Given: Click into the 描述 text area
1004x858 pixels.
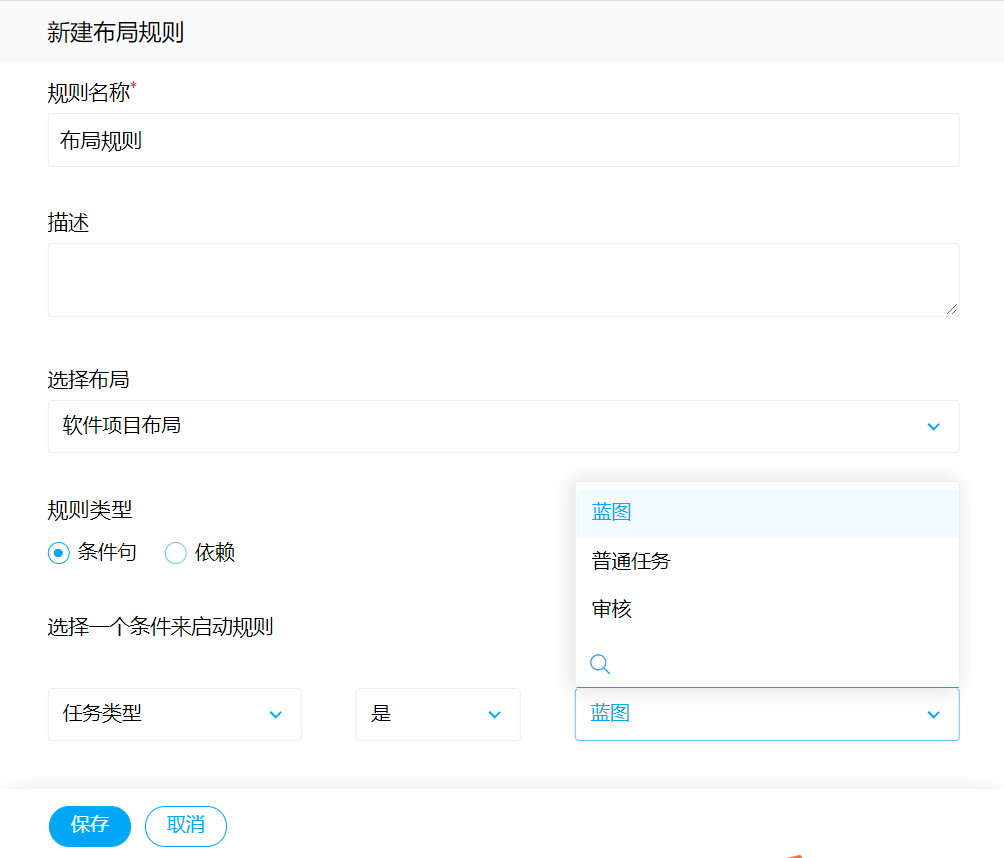Looking at the screenshot, I should [x=502, y=280].
